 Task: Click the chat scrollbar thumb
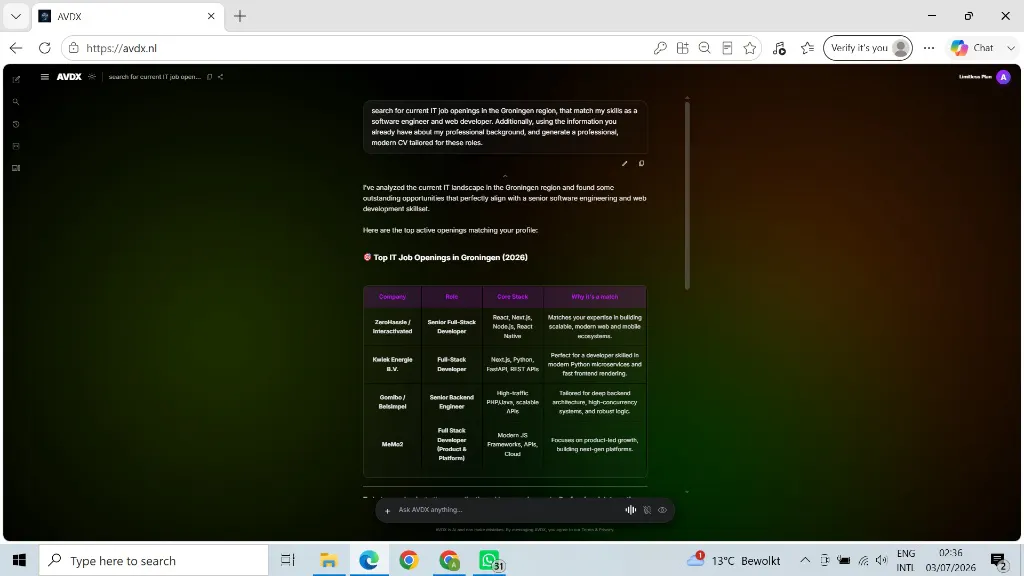click(687, 195)
